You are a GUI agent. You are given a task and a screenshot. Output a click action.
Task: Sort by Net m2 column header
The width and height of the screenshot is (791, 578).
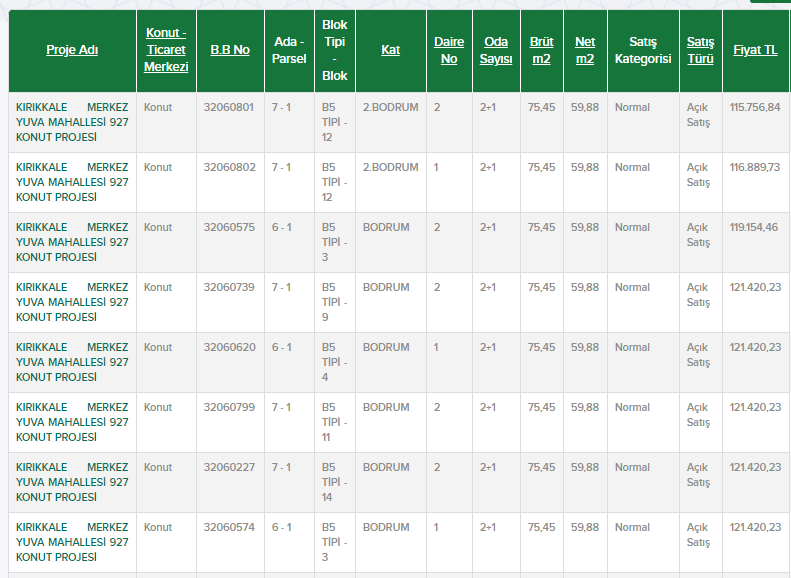click(585, 50)
